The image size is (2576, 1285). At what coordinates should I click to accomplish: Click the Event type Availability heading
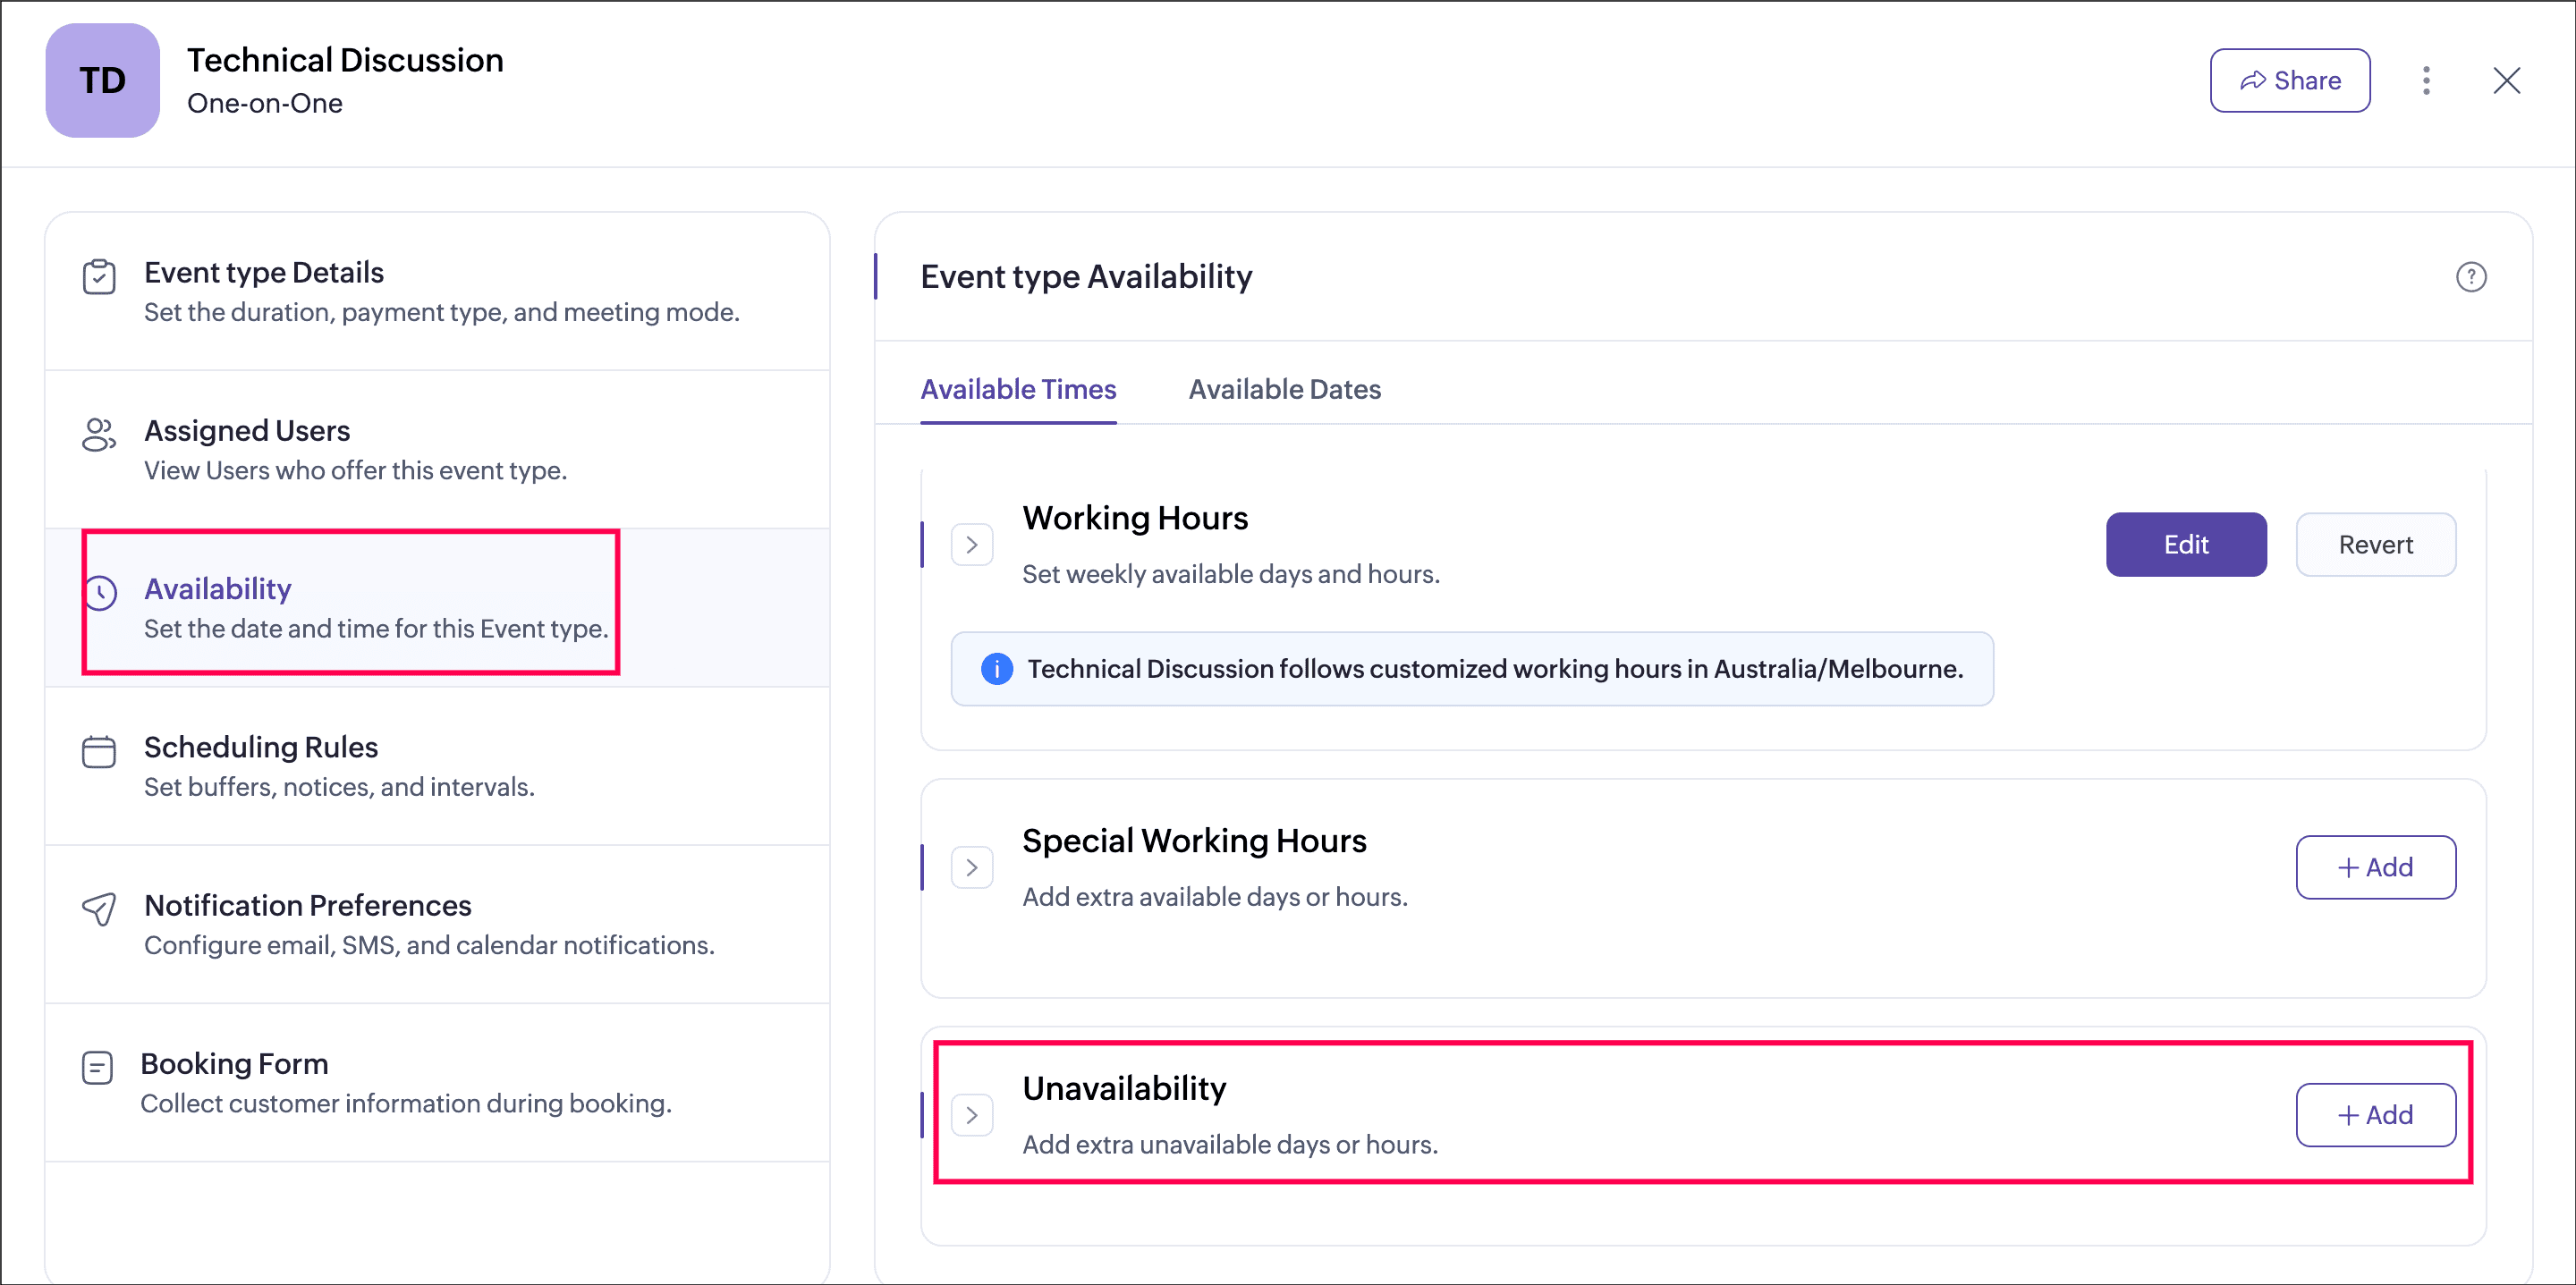[x=1086, y=276]
